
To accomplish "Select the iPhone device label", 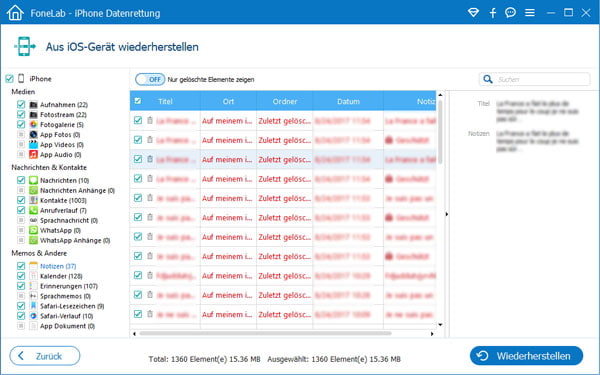I will (41, 79).
